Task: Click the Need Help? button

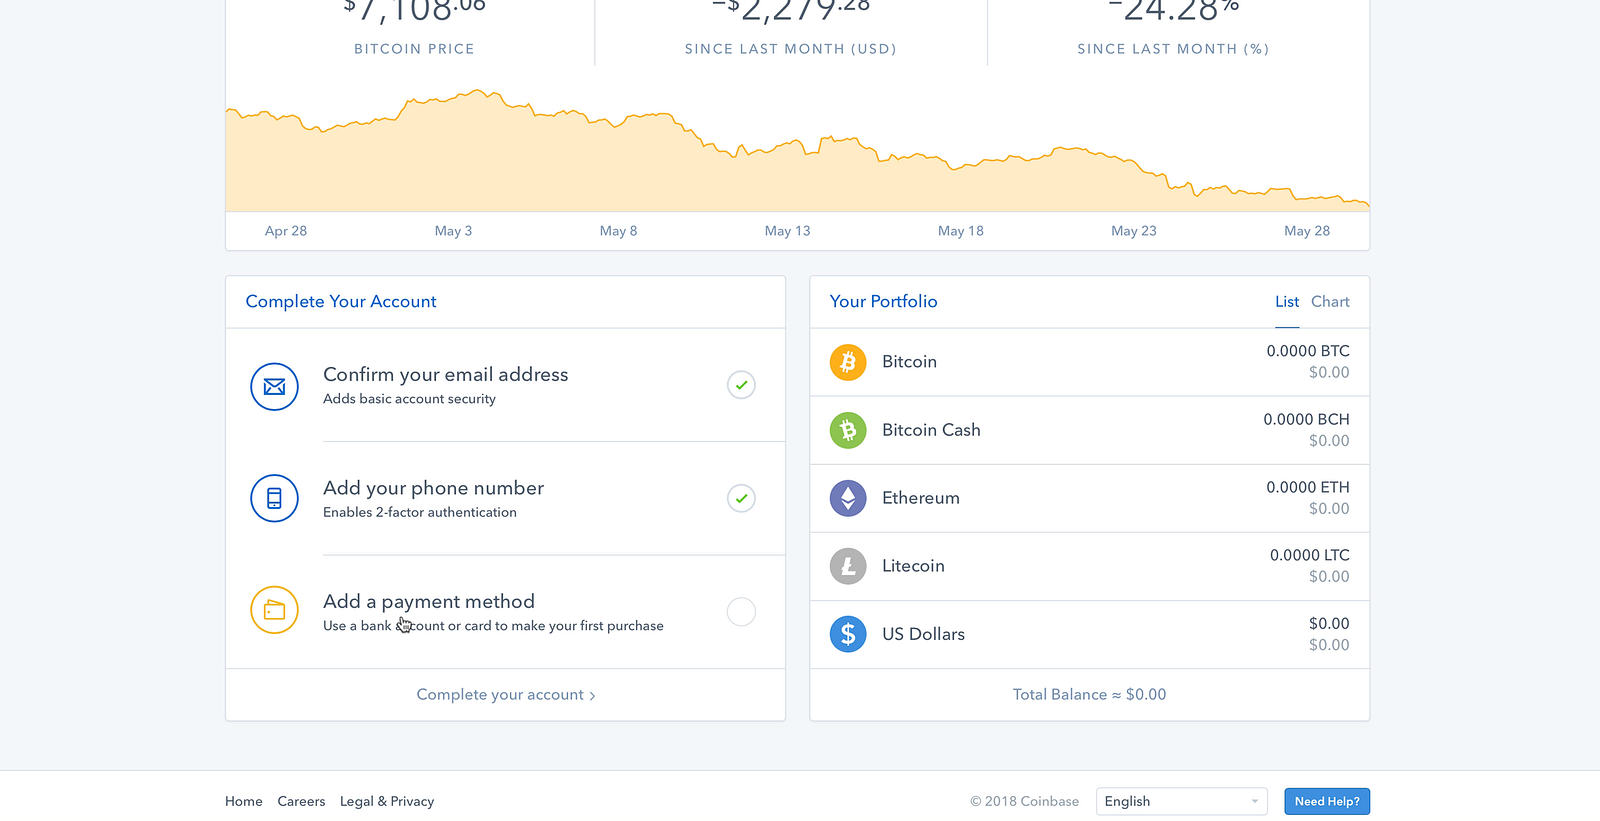Action: (1327, 801)
